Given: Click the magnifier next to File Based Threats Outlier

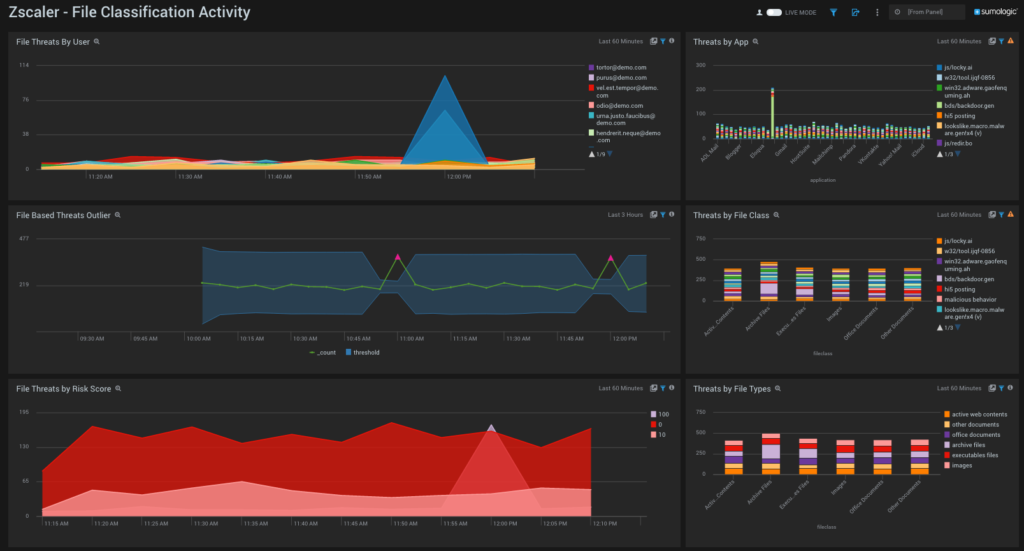Looking at the screenshot, I should point(118,215).
